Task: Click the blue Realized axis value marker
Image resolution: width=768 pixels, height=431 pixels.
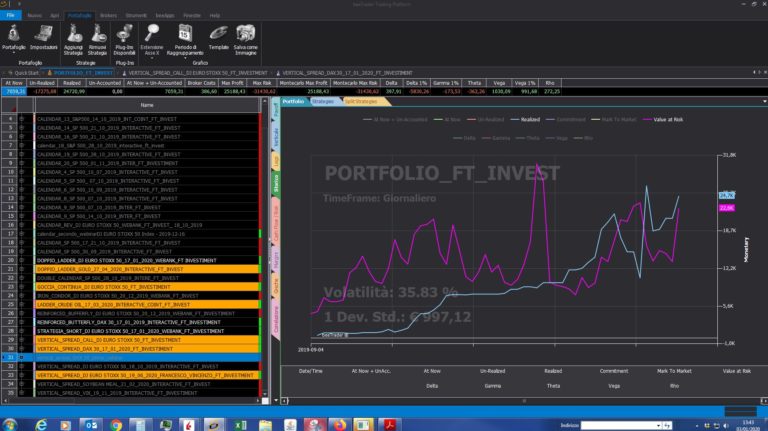Action: pos(727,195)
